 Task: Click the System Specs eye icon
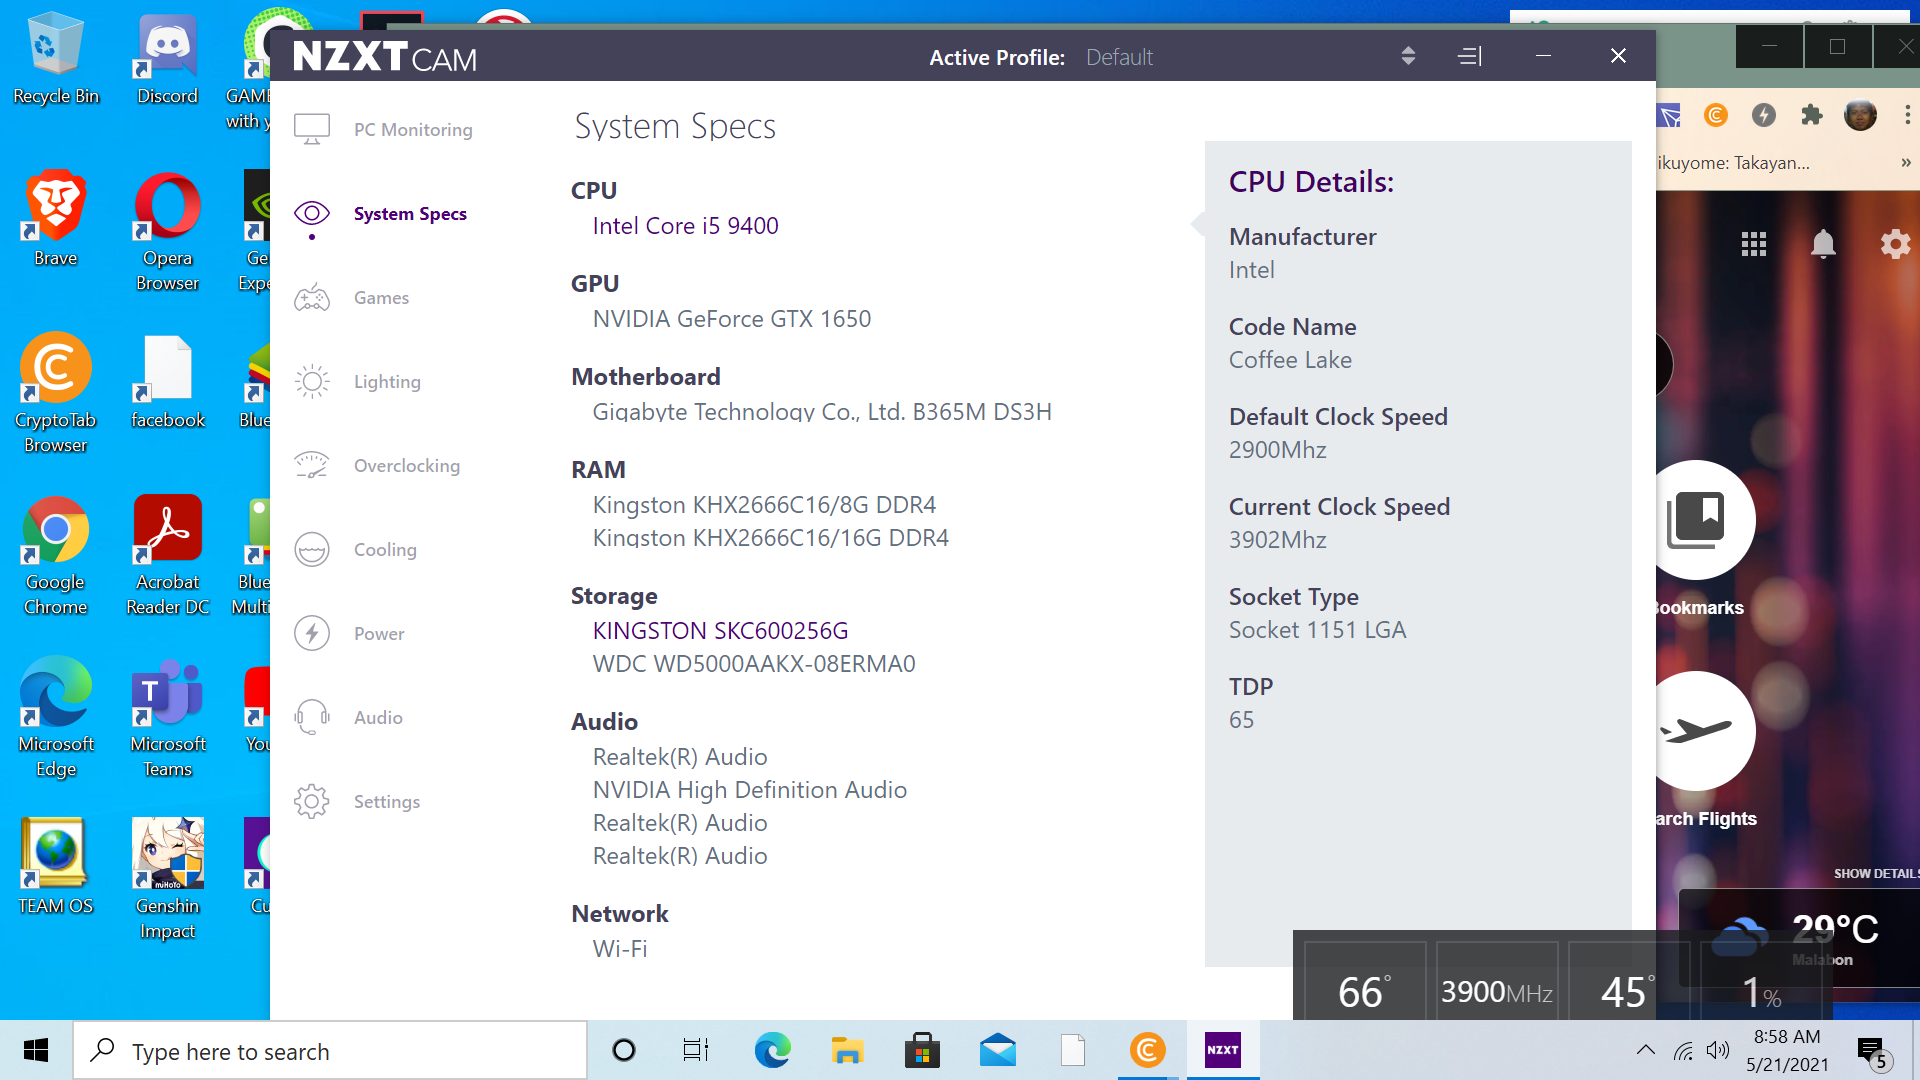pos(312,213)
